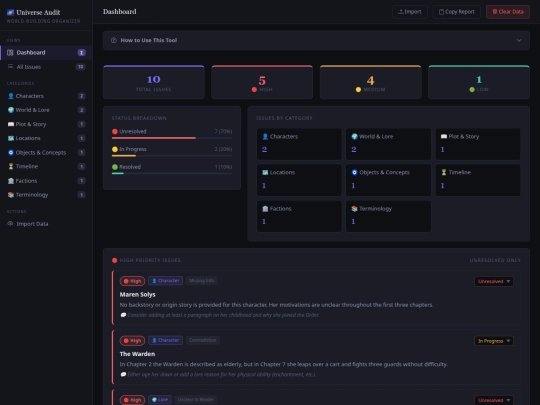Click the book icon beside Plot & Story in sidebar
Image resolution: width=540 pixels, height=405 pixels.
point(11,124)
